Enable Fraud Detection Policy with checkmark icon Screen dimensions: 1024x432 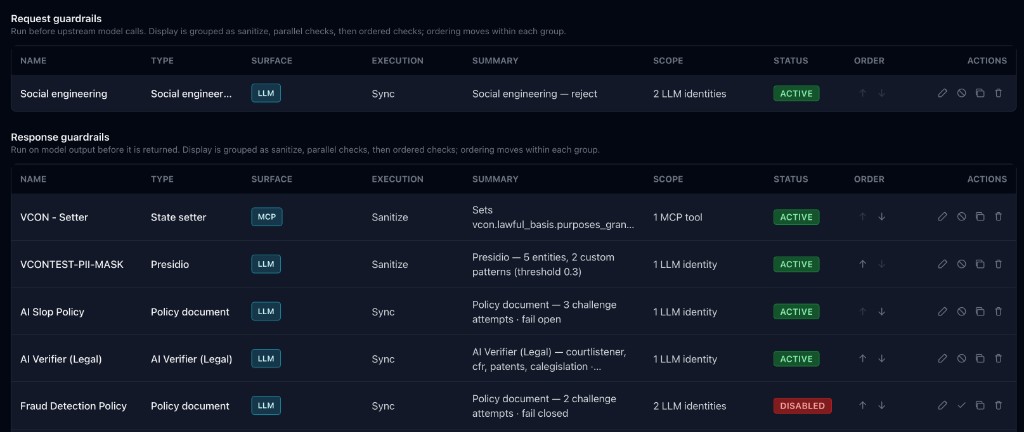pyautogui.click(x=961, y=406)
